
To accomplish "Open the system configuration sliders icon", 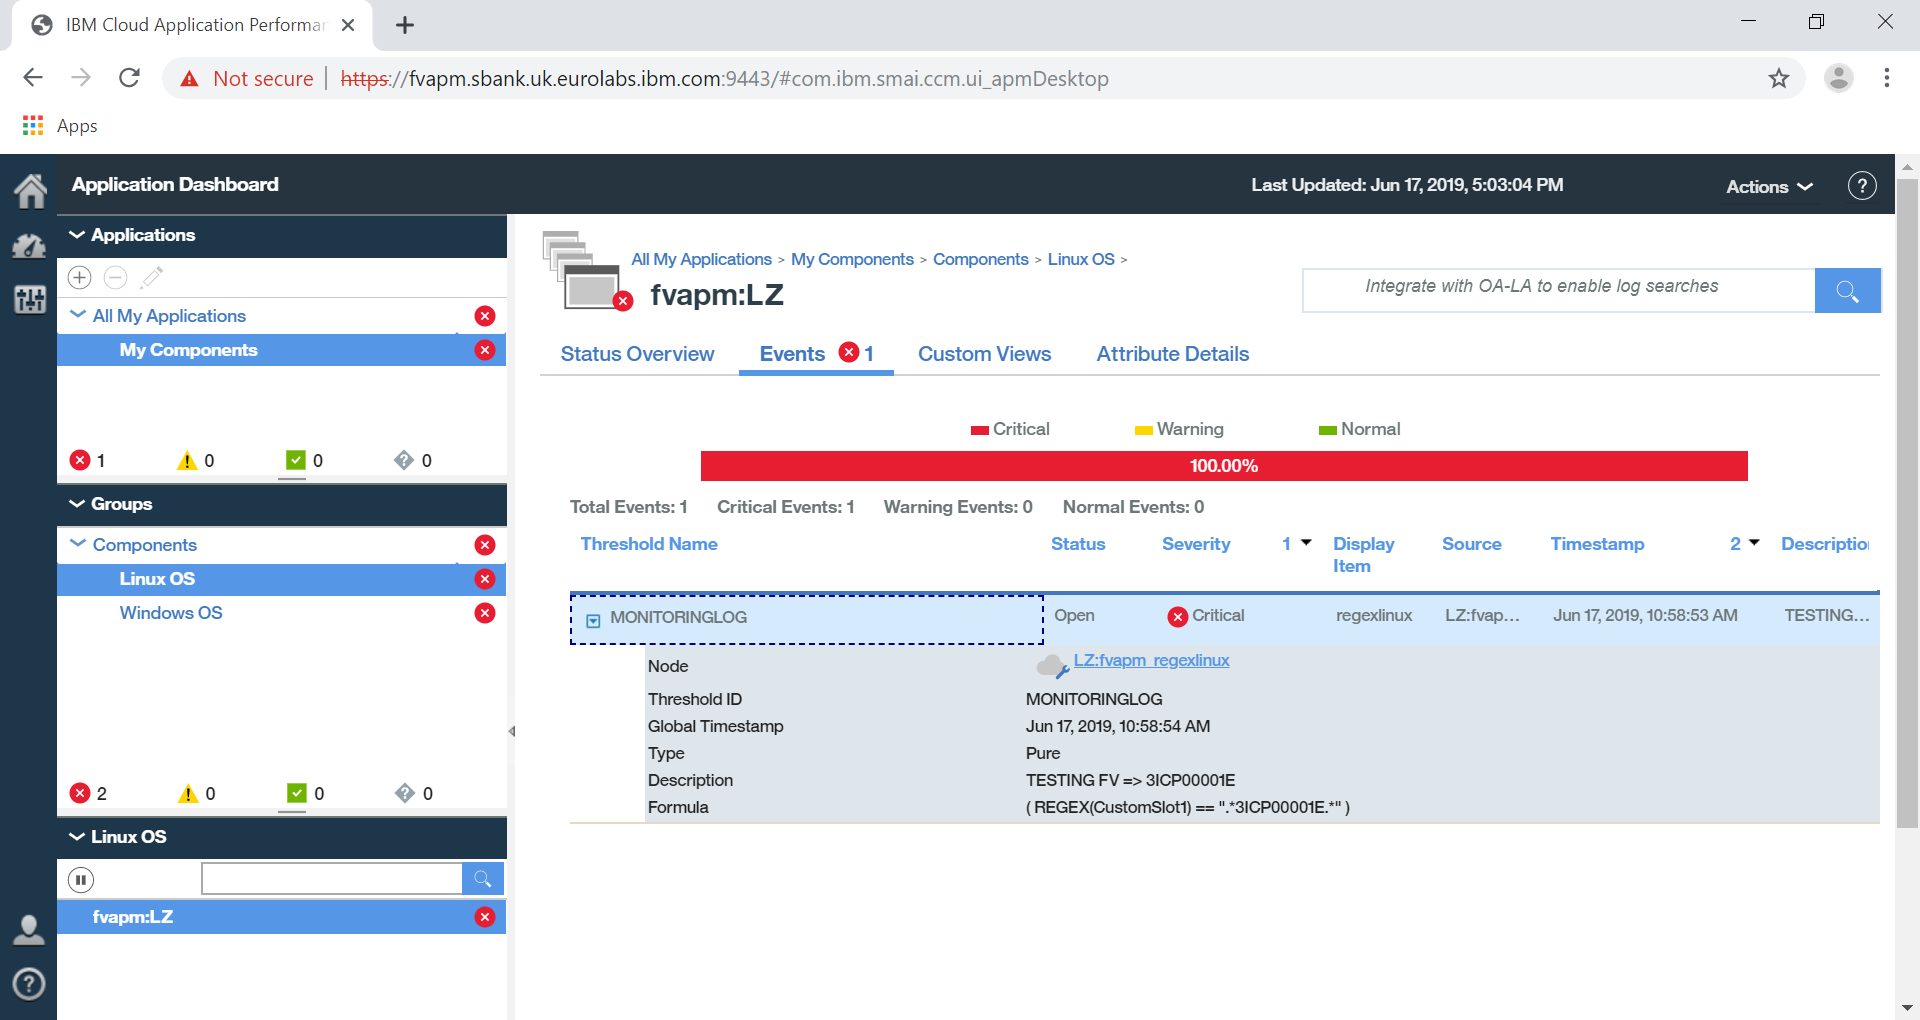I will click(x=29, y=299).
